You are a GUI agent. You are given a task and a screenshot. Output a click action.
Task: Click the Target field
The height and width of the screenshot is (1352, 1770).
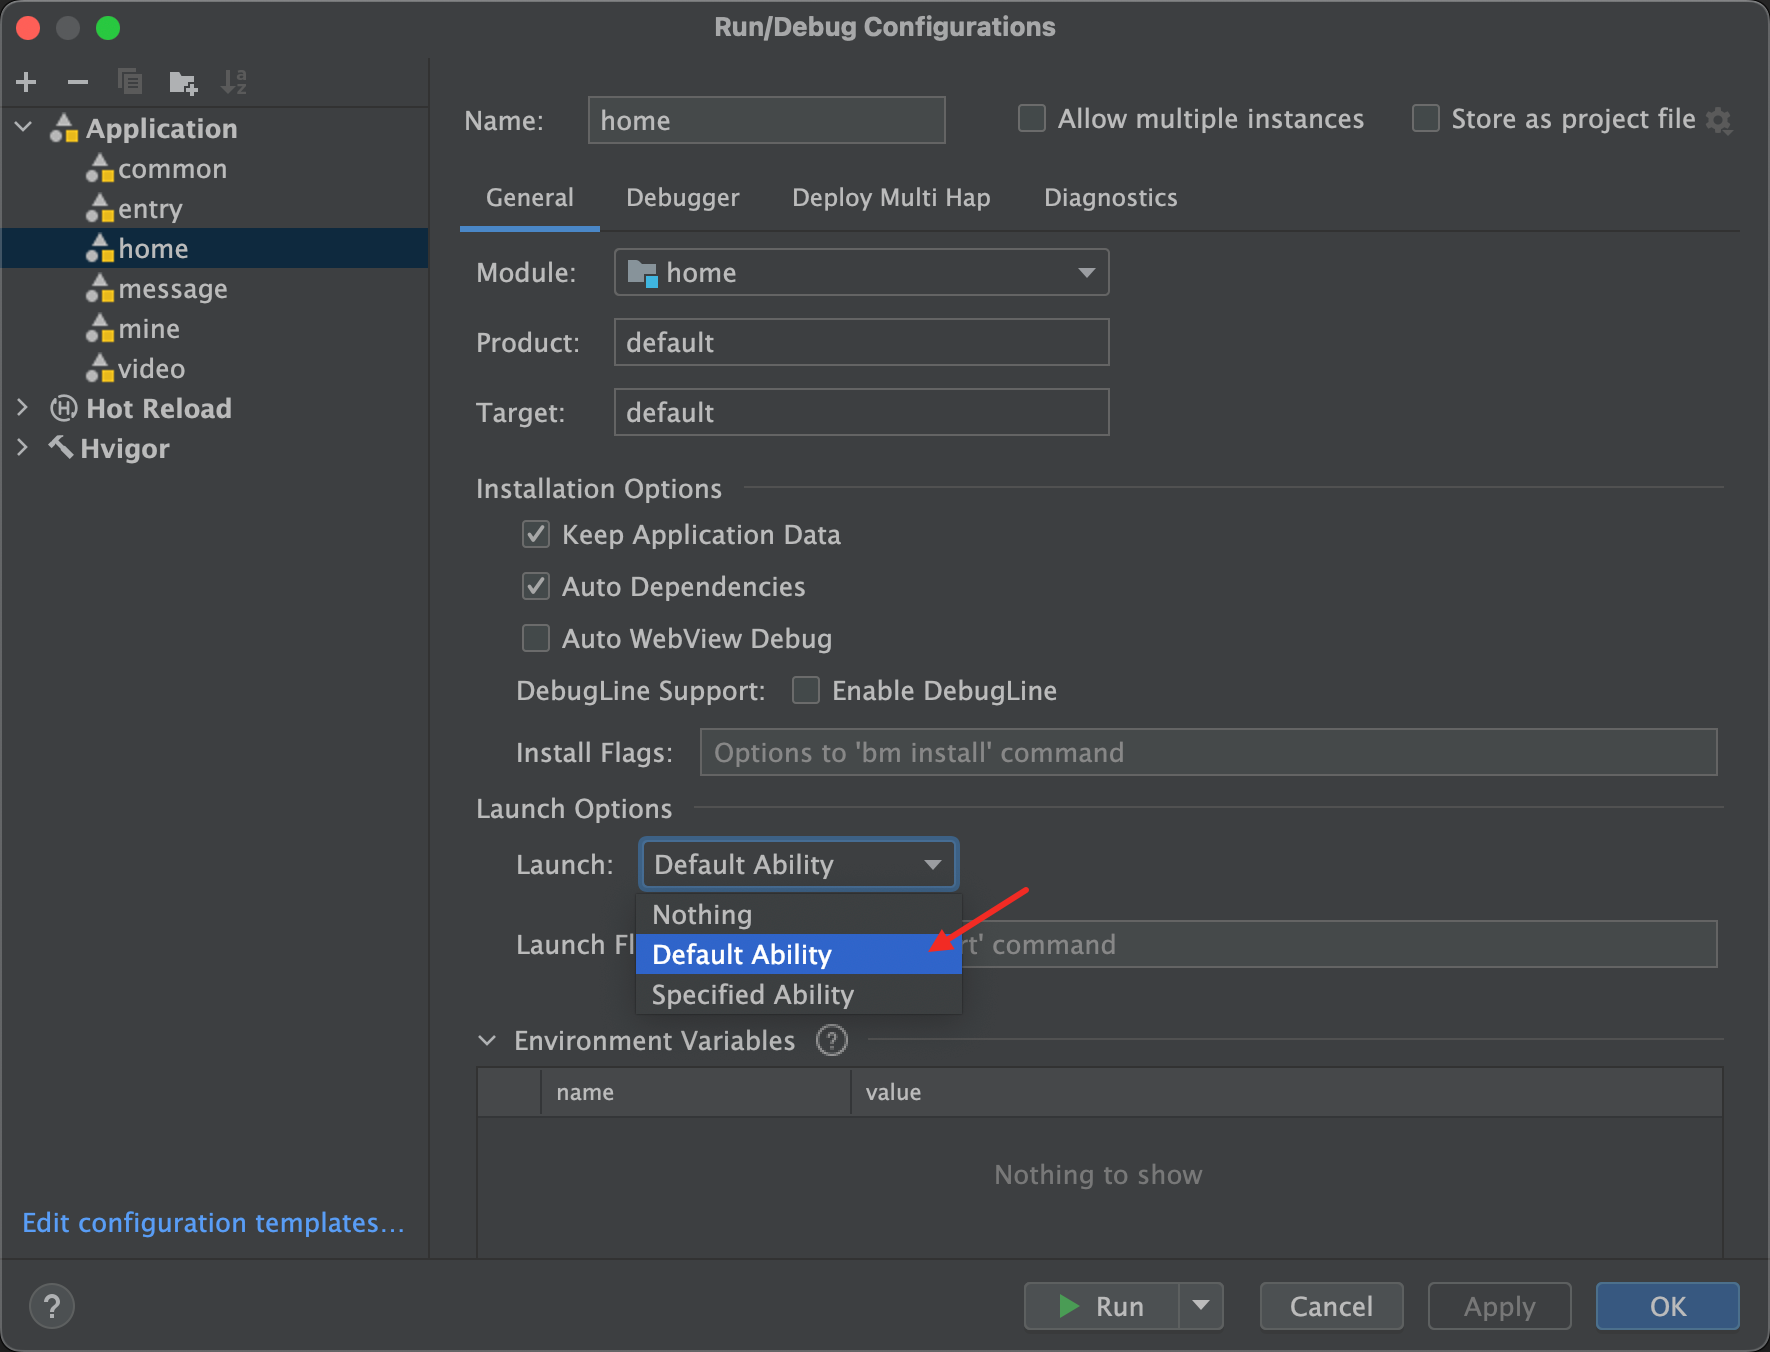pos(861,412)
